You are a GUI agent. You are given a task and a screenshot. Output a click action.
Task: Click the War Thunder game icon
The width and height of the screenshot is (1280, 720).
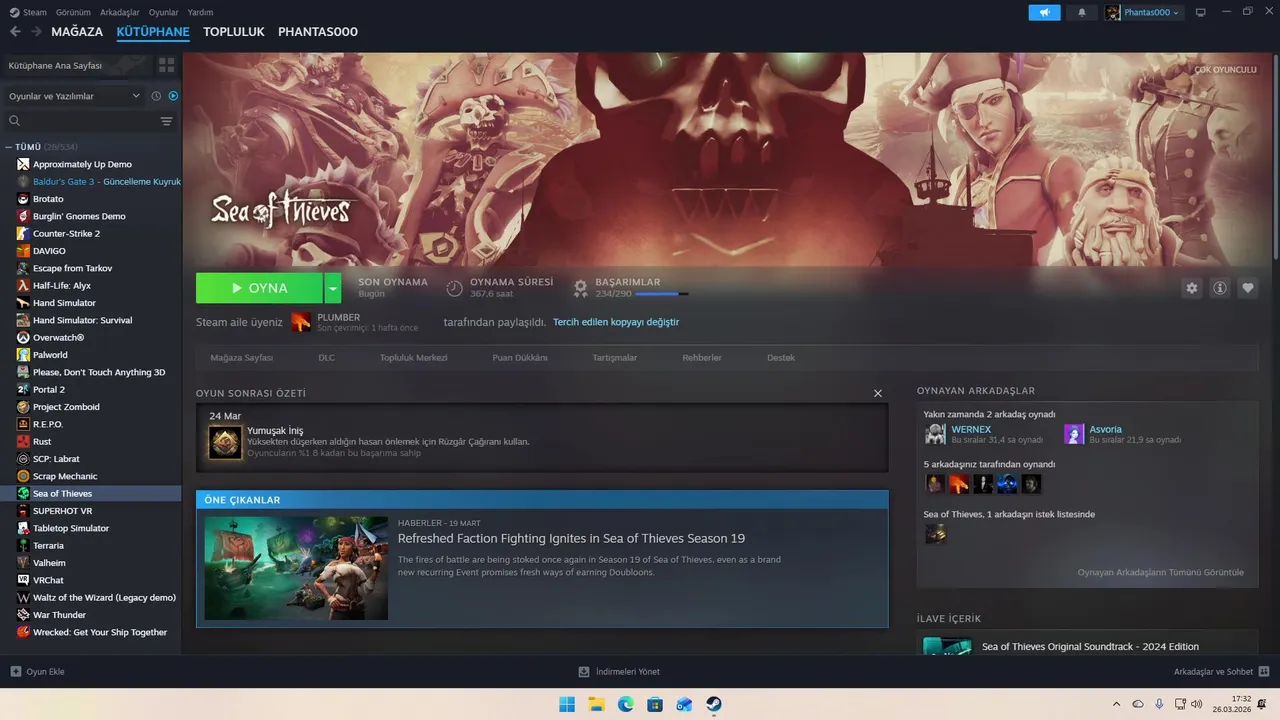pos(23,615)
